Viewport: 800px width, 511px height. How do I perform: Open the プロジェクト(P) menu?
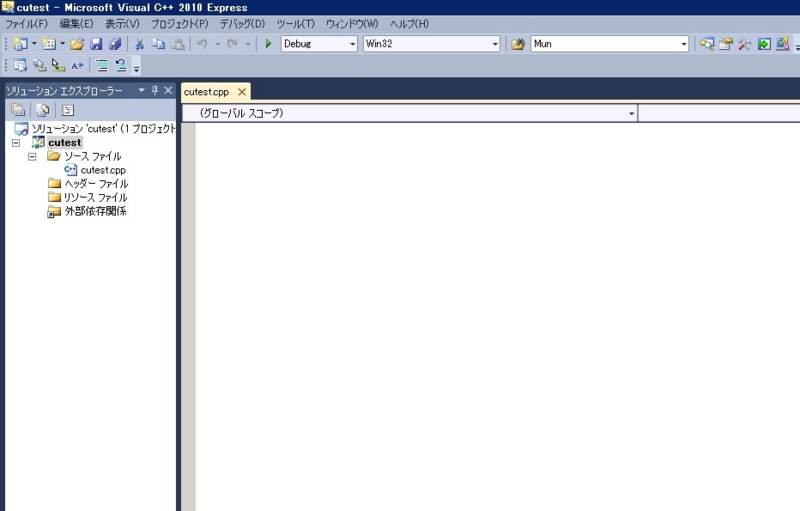(180, 23)
